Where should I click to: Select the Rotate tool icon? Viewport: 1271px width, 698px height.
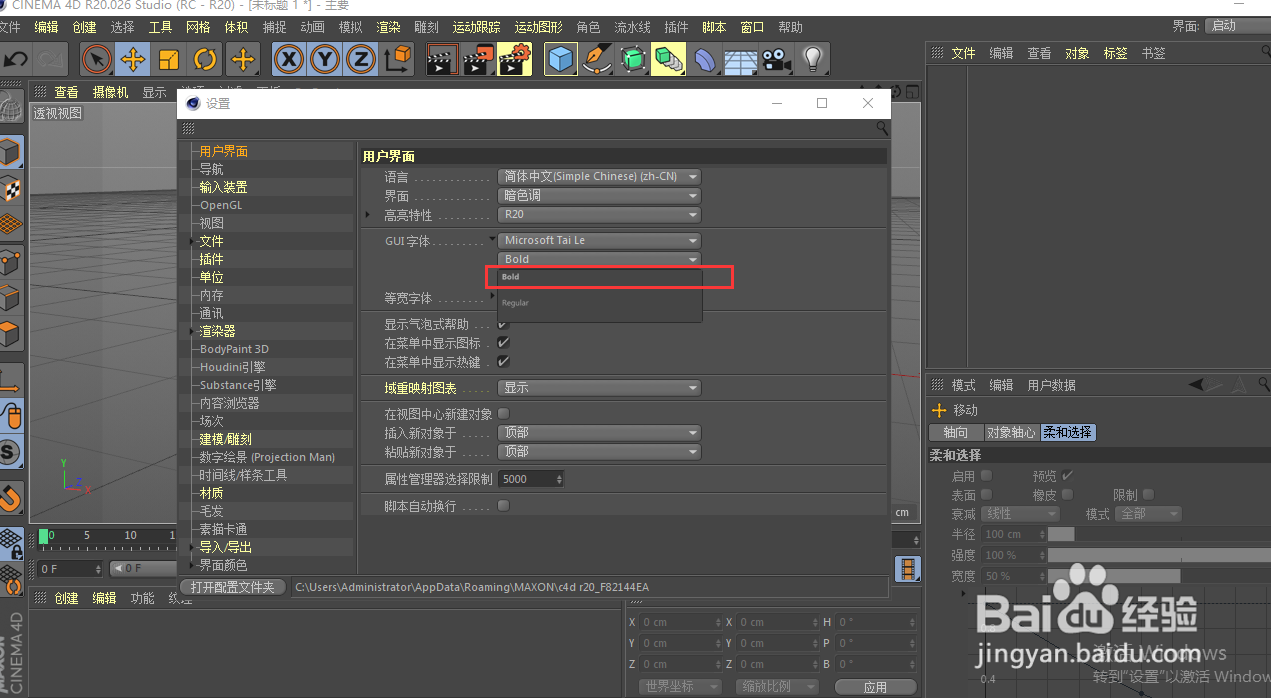pos(205,60)
